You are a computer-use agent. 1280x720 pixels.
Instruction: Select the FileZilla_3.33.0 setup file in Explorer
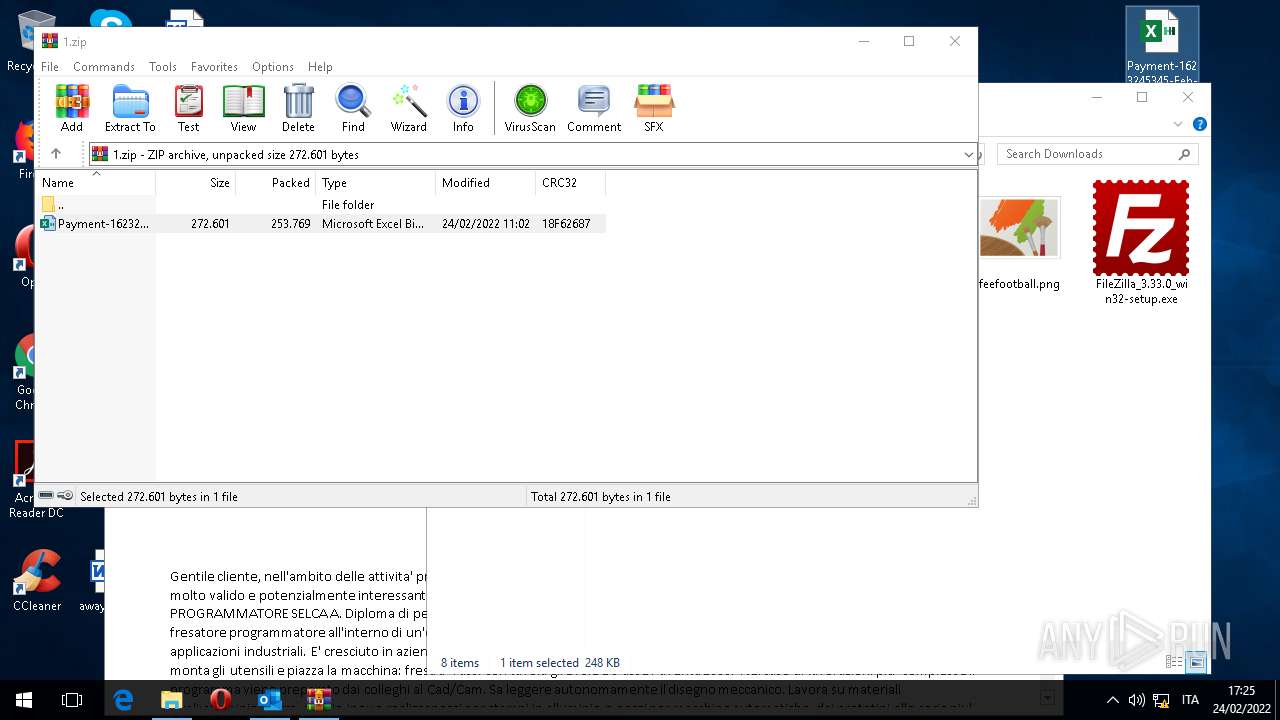coord(1141,243)
